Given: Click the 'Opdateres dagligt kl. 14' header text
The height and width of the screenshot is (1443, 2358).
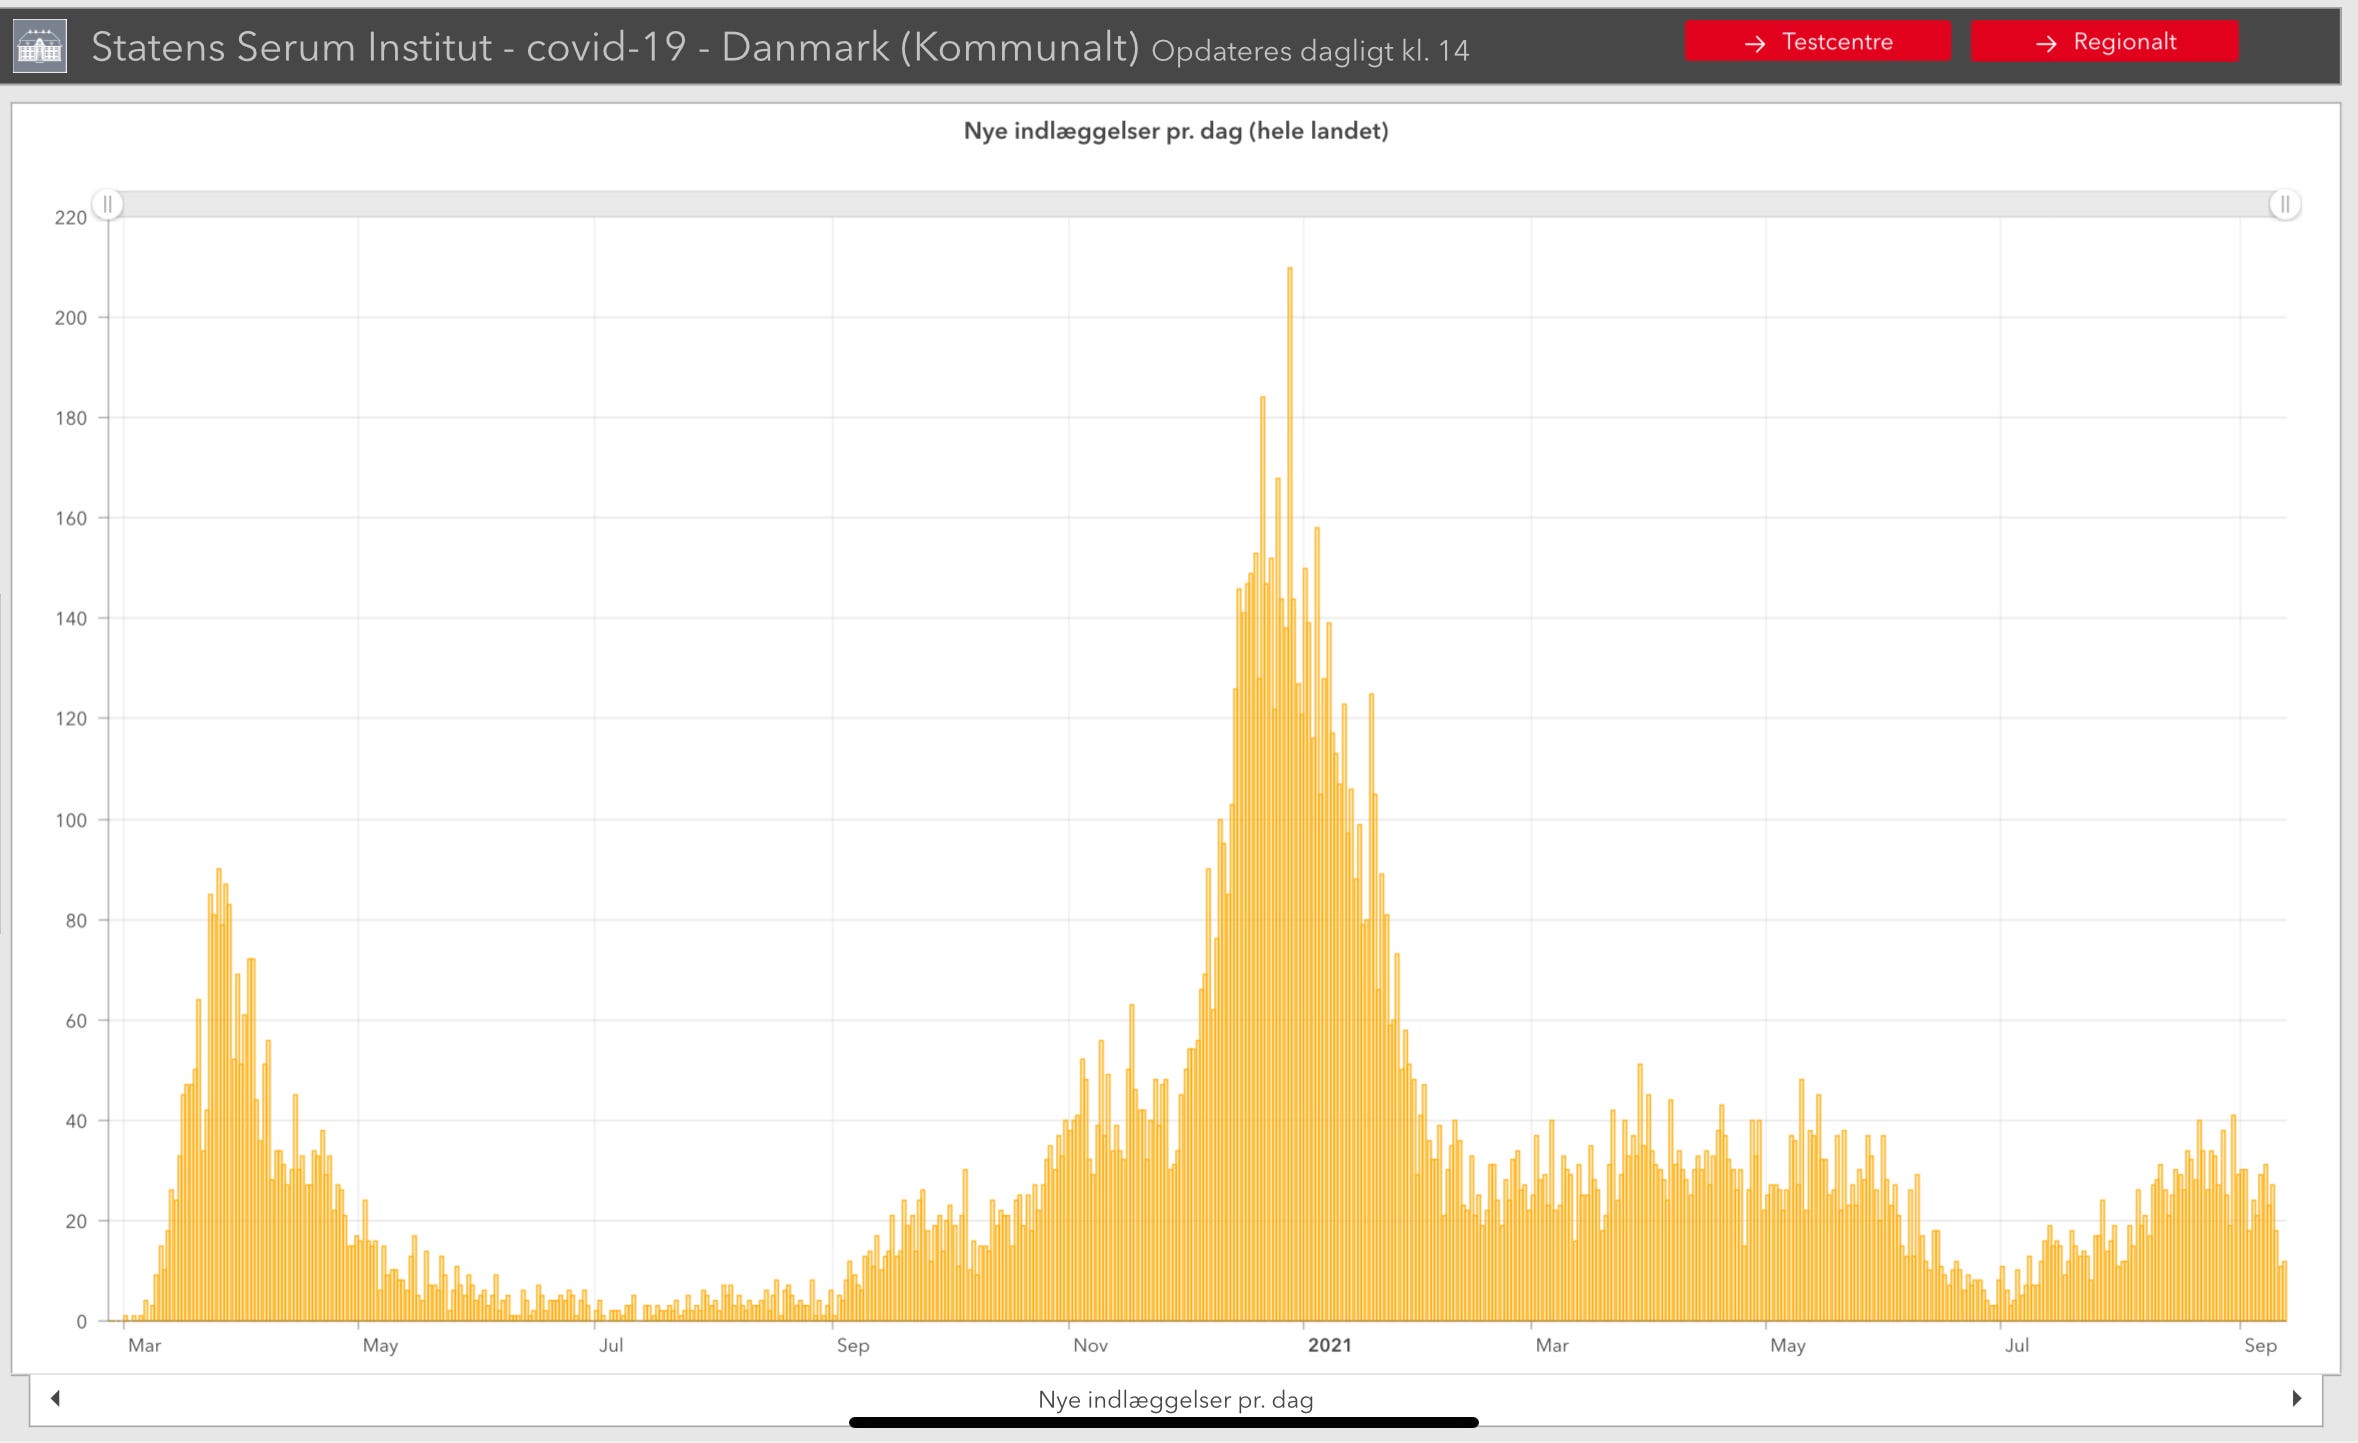Looking at the screenshot, I should [x=1310, y=51].
